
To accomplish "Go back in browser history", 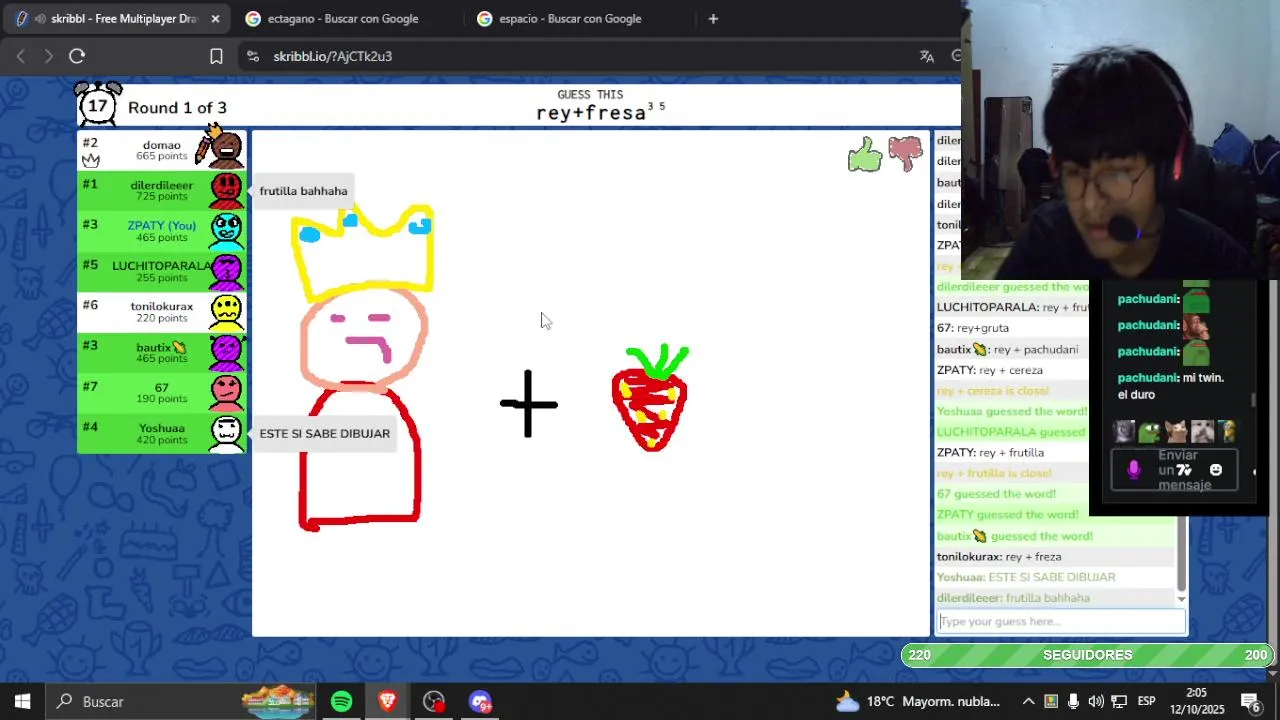I will [x=21, y=56].
